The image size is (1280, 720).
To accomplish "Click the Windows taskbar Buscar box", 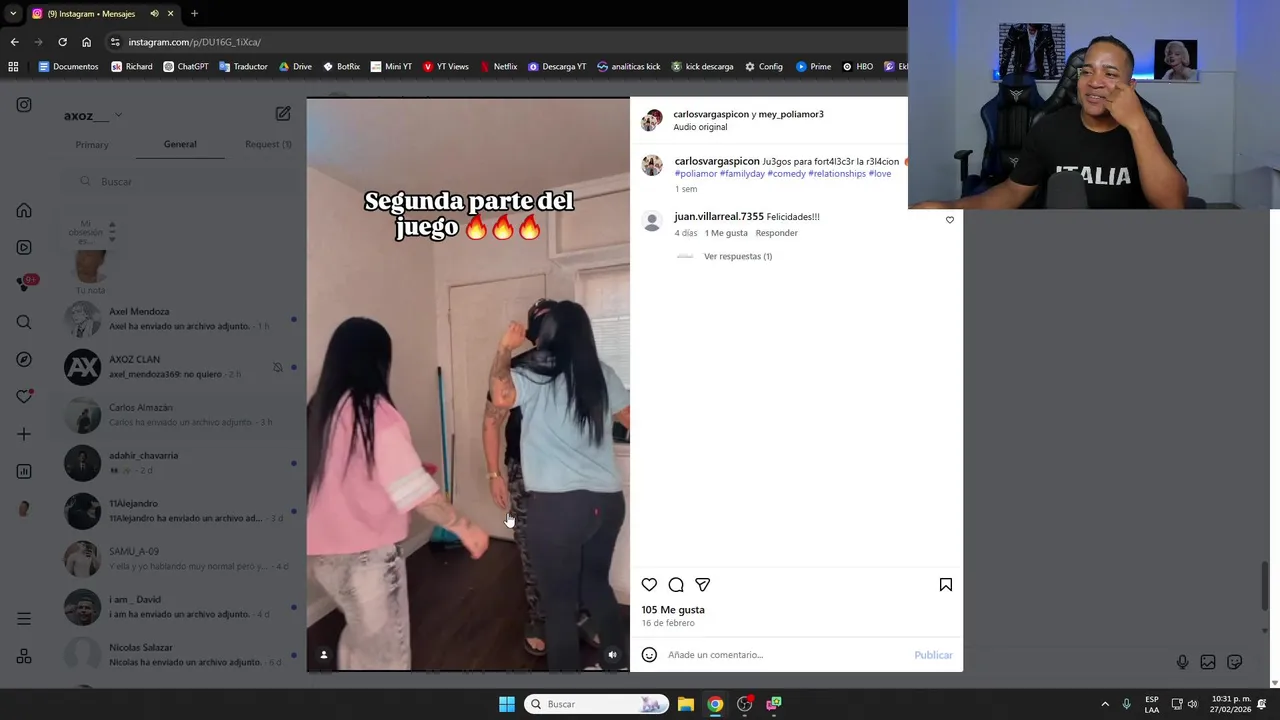I will point(596,704).
